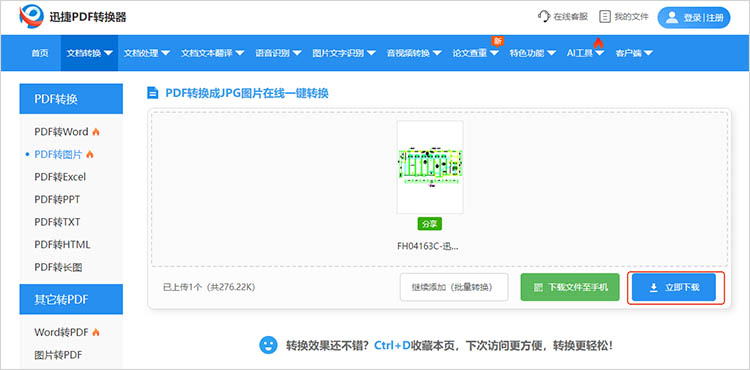Expand the 特色功能 dropdown arrow
This screenshot has height=370, width=750.
coord(551,53)
